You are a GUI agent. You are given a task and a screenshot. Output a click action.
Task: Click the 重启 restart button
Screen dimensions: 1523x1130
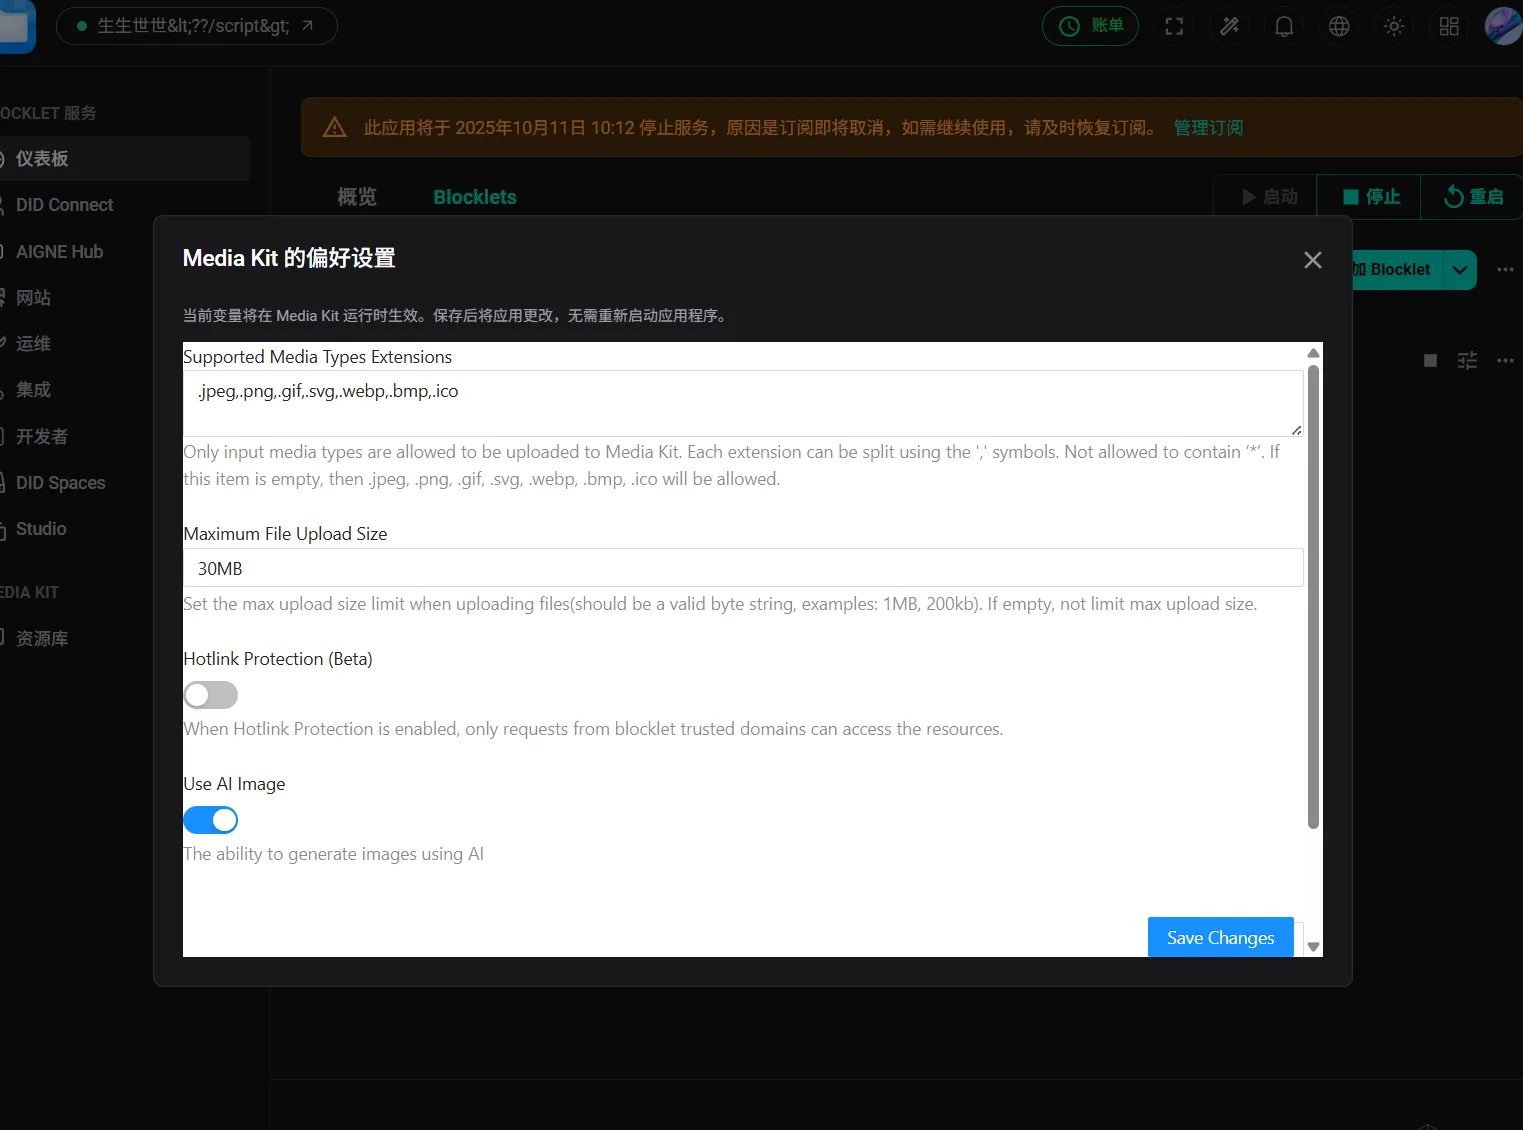(x=1472, y=197)
